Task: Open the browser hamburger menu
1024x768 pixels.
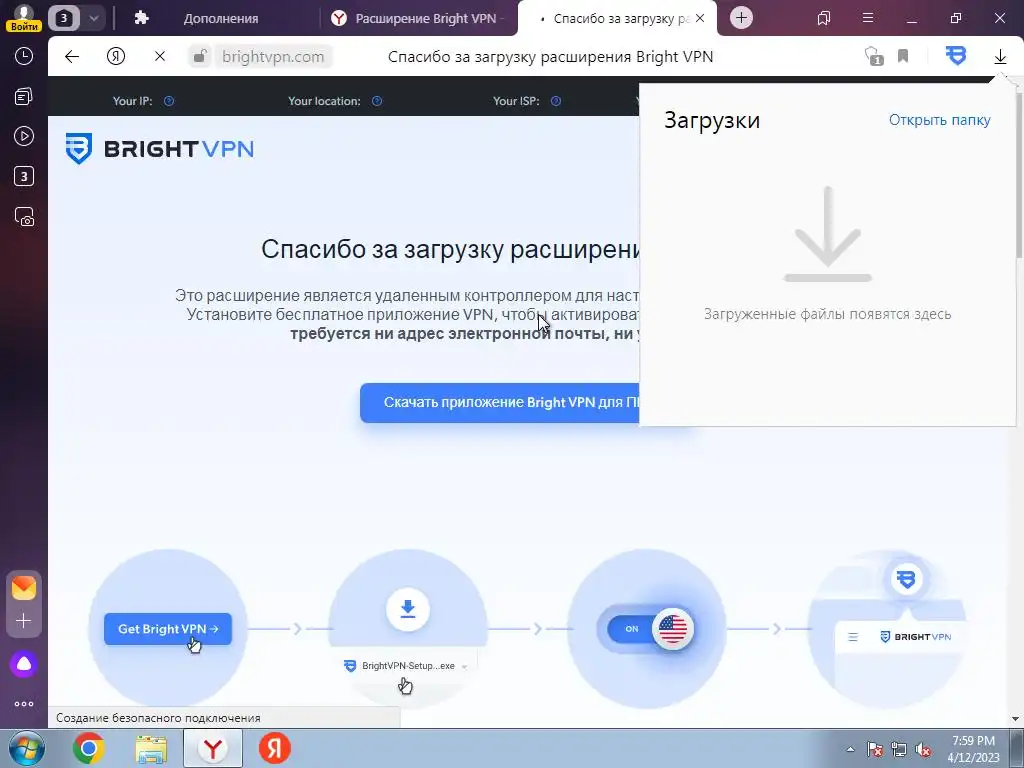Action: click(868, 18)
